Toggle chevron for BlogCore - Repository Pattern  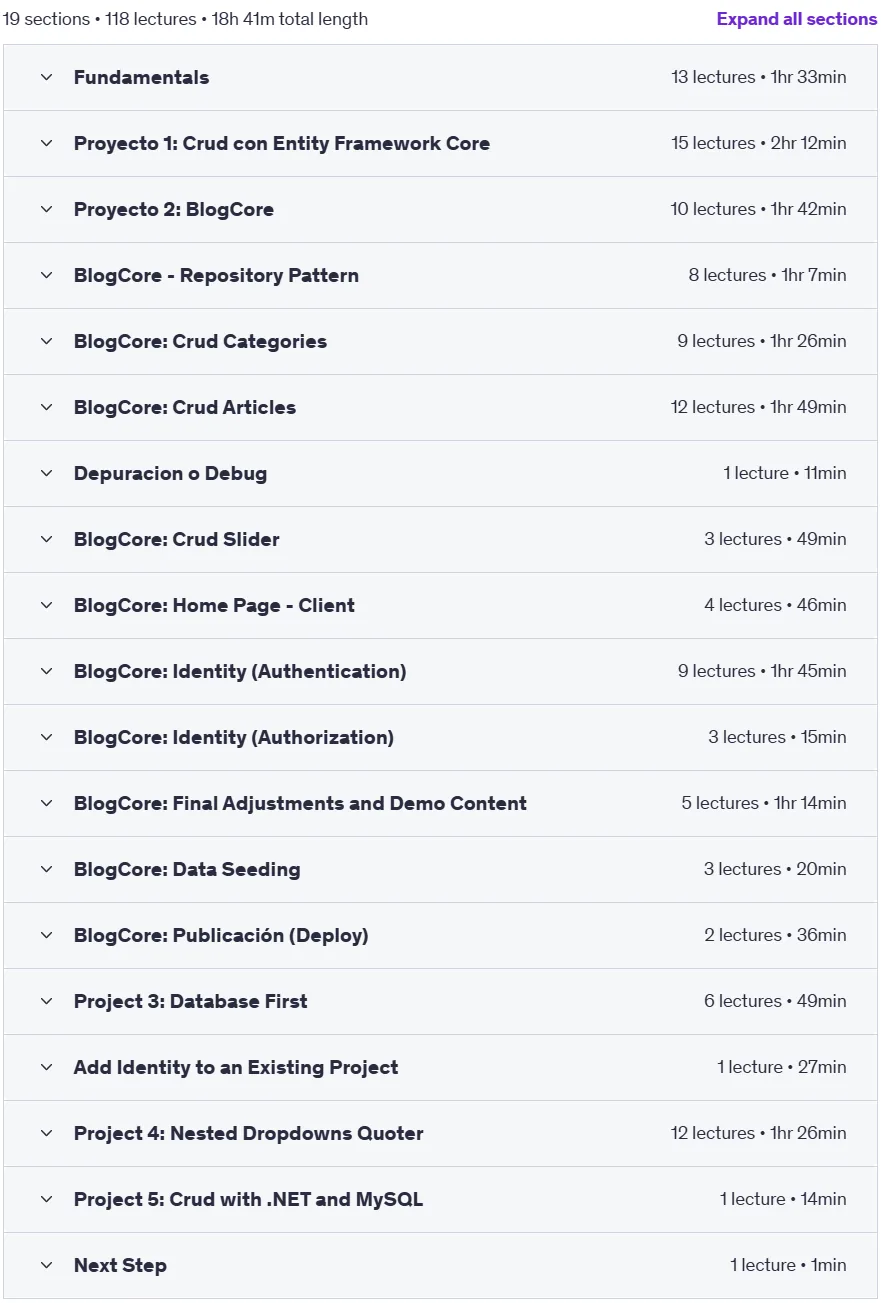pos(46,275)
